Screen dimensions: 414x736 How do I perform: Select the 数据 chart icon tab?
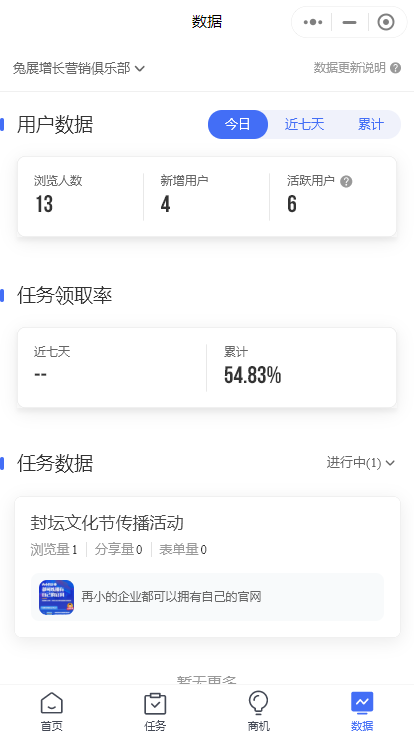pos(362,712)
